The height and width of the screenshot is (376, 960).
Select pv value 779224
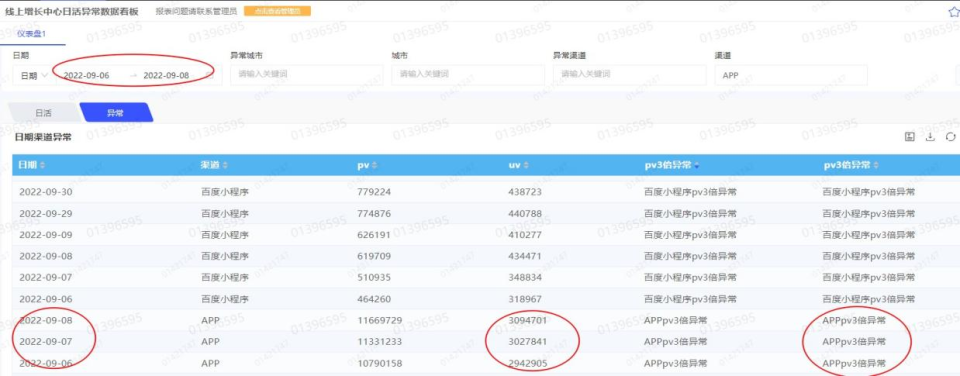click(x=374, y=192)
